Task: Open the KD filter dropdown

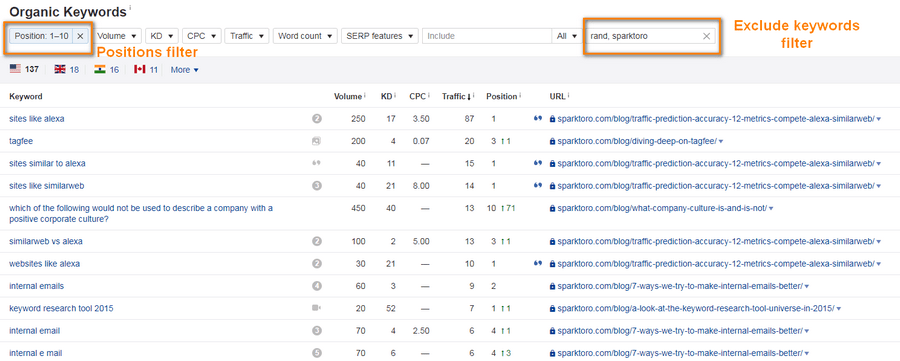Action: [162, 36]
